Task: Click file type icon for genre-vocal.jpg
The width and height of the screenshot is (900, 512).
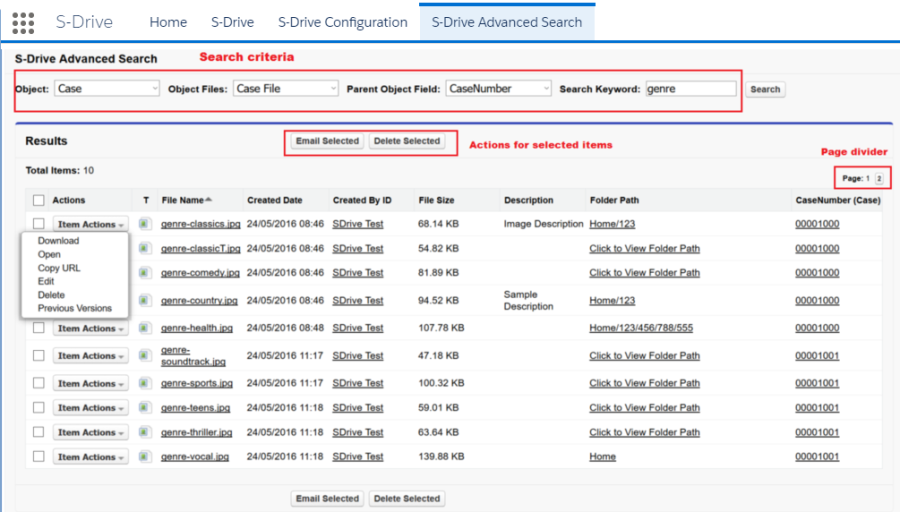Action: point(145,457)
